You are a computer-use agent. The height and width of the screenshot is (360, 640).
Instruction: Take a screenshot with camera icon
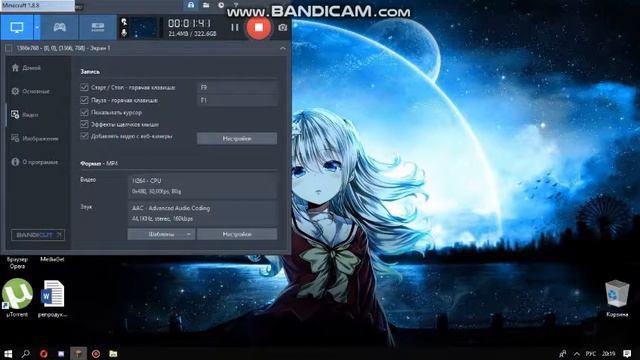click(x=282, y=28)
